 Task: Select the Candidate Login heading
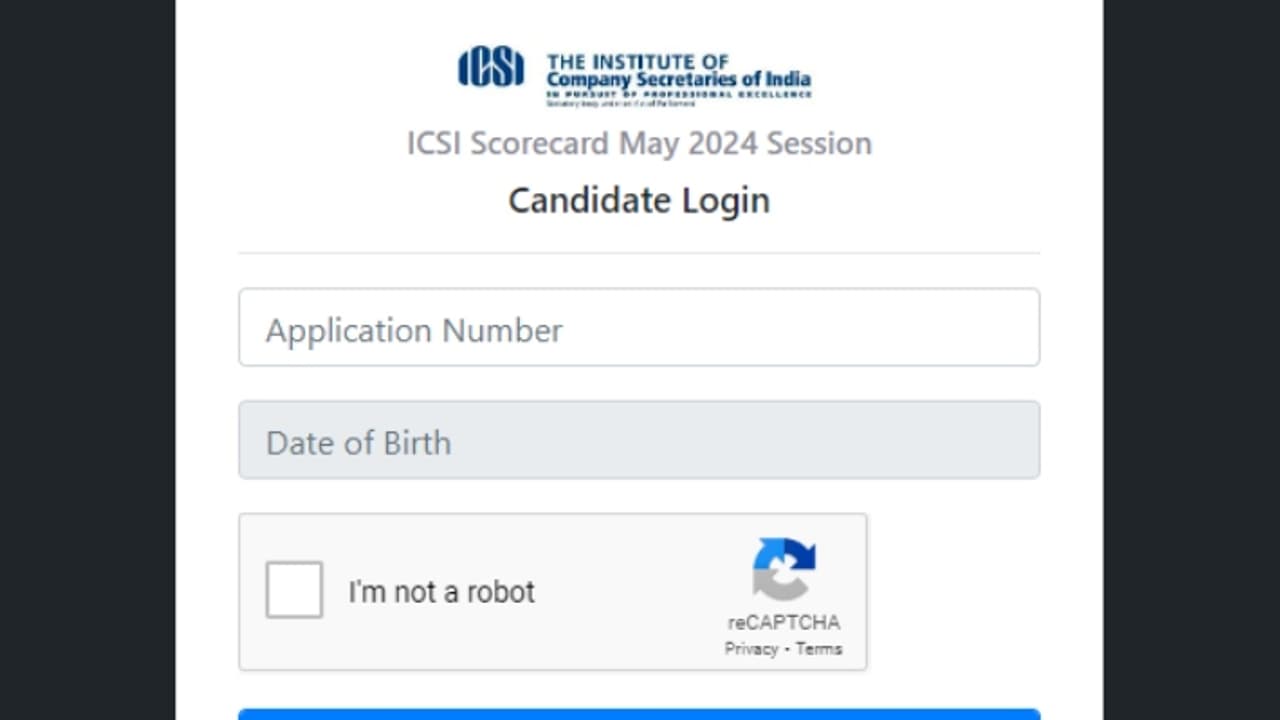(639, 200)
